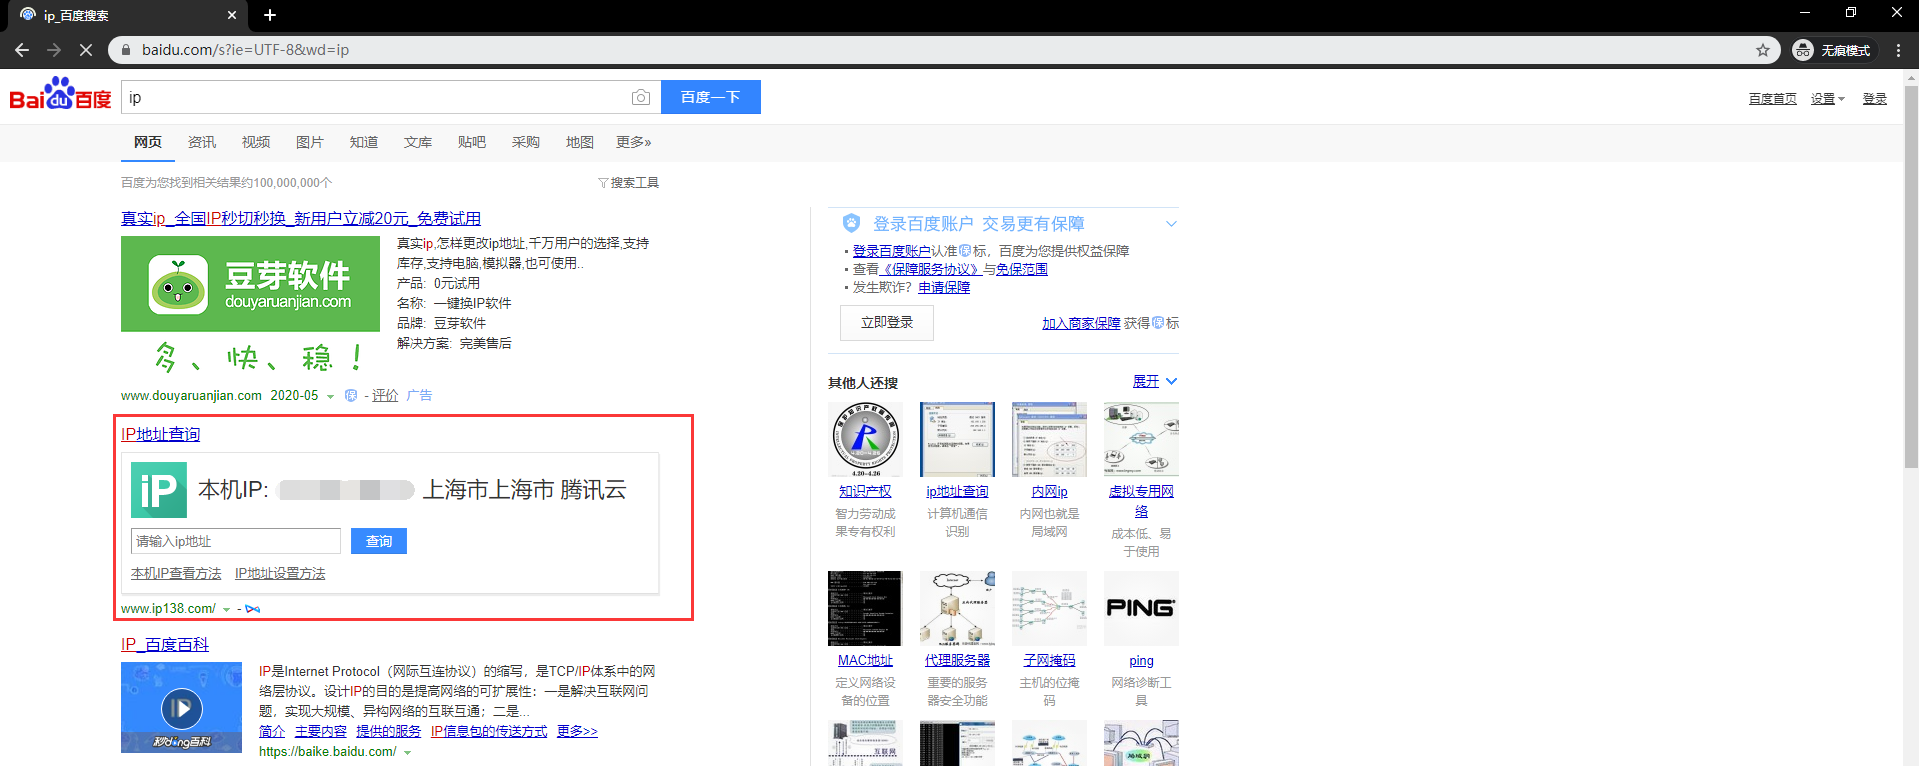Open the 主要内容 baike sublink
The image size is (1919, 766).
320,732
